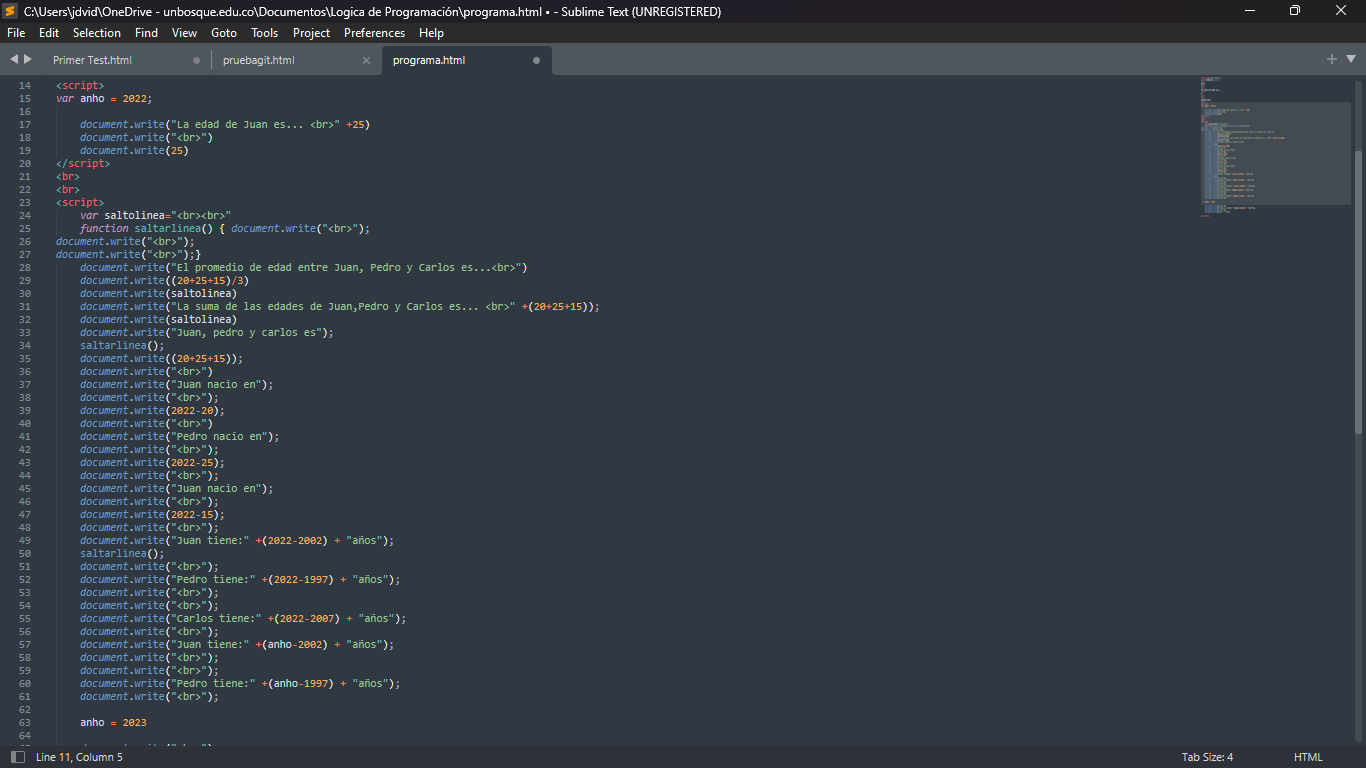
Task: Click 'La edad de Juan es...' statement
Action: (225, 125)
